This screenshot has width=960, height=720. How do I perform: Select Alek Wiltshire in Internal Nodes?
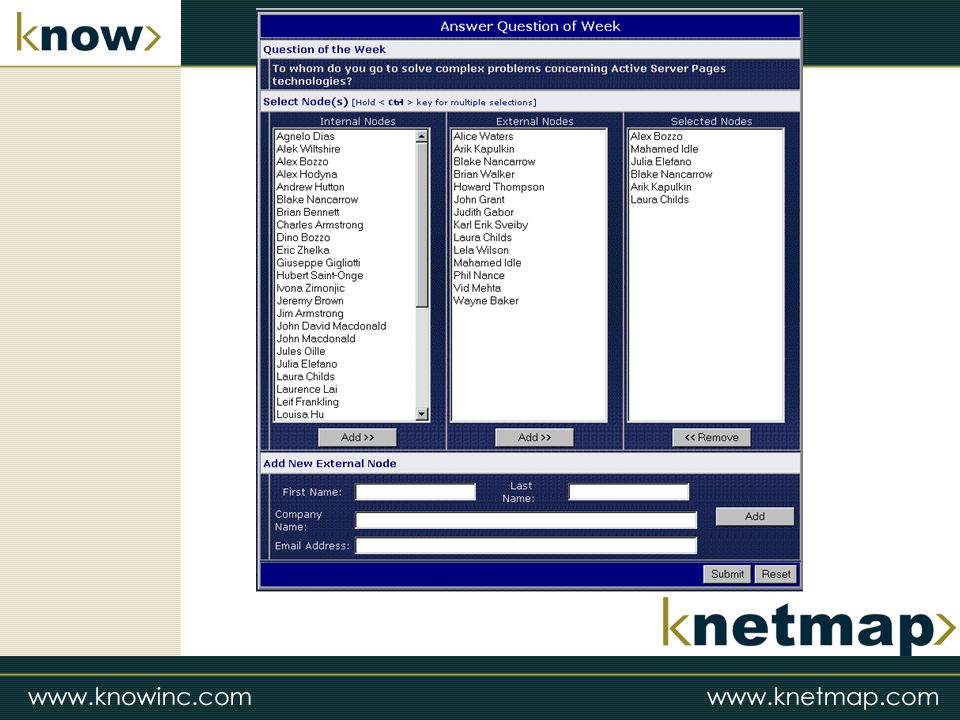click(x=308, y=149)
